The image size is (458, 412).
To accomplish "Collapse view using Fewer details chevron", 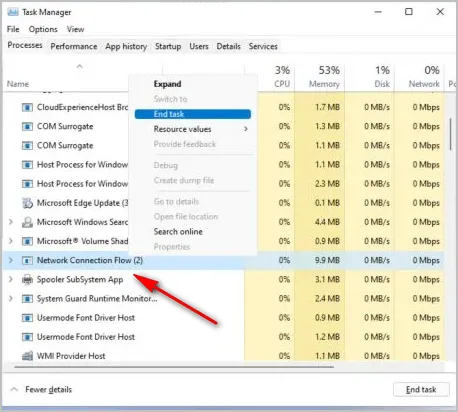I will pyautogui.click(x=14, y=389).
